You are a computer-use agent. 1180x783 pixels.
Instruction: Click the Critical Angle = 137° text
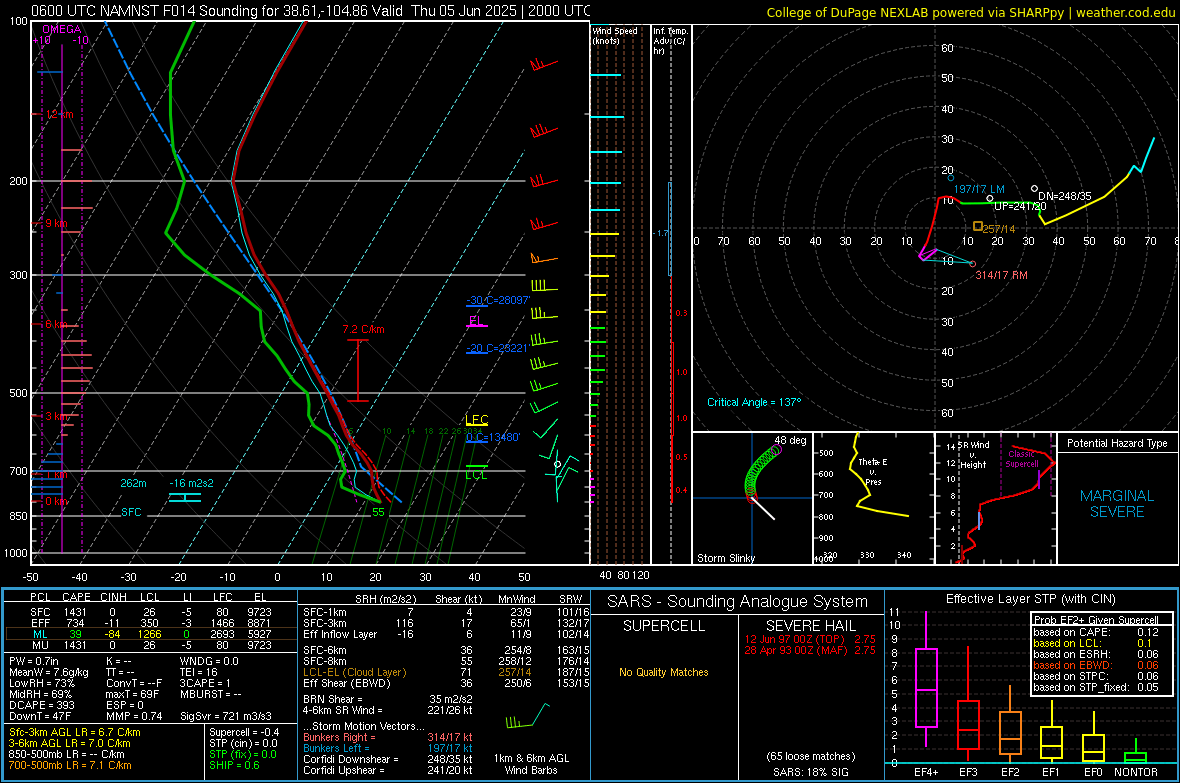(x=754, y=402)
